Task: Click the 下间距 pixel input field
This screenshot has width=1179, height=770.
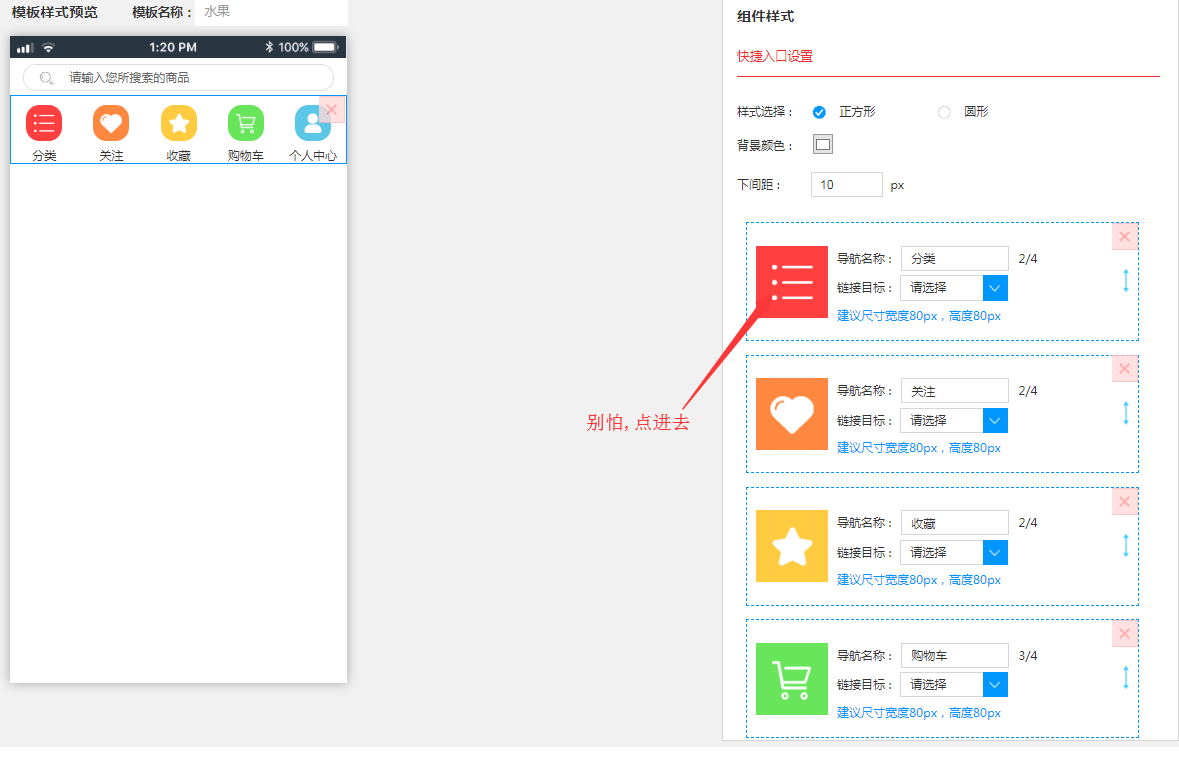Action: [x=846, y=185]
